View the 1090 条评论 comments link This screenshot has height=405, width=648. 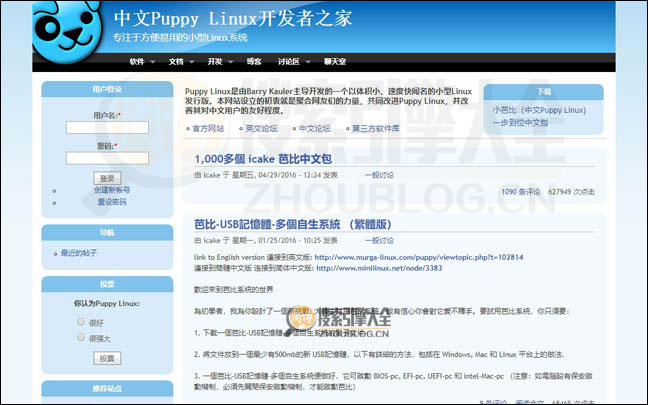521,192
